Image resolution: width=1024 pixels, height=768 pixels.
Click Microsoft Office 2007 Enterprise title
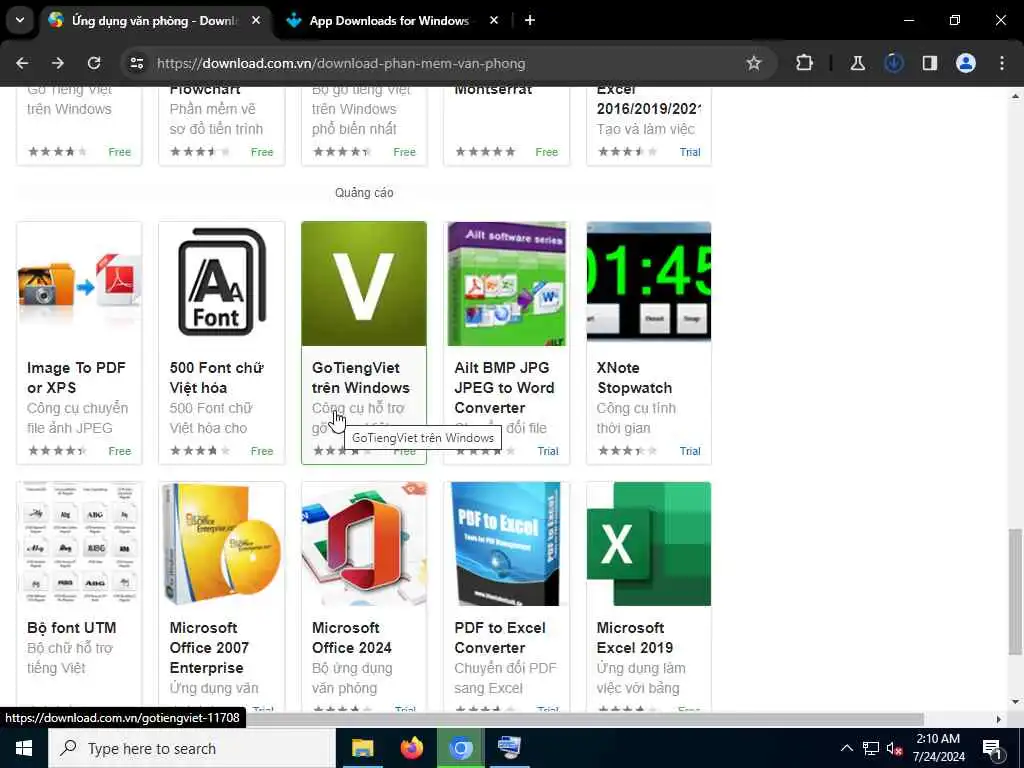[x=209, y=647]
